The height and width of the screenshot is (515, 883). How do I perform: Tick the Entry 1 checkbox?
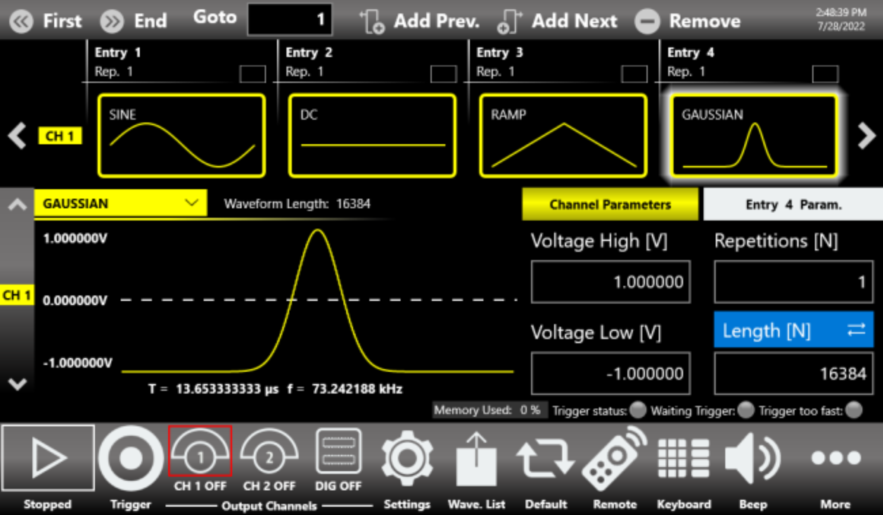coord(252,74)
